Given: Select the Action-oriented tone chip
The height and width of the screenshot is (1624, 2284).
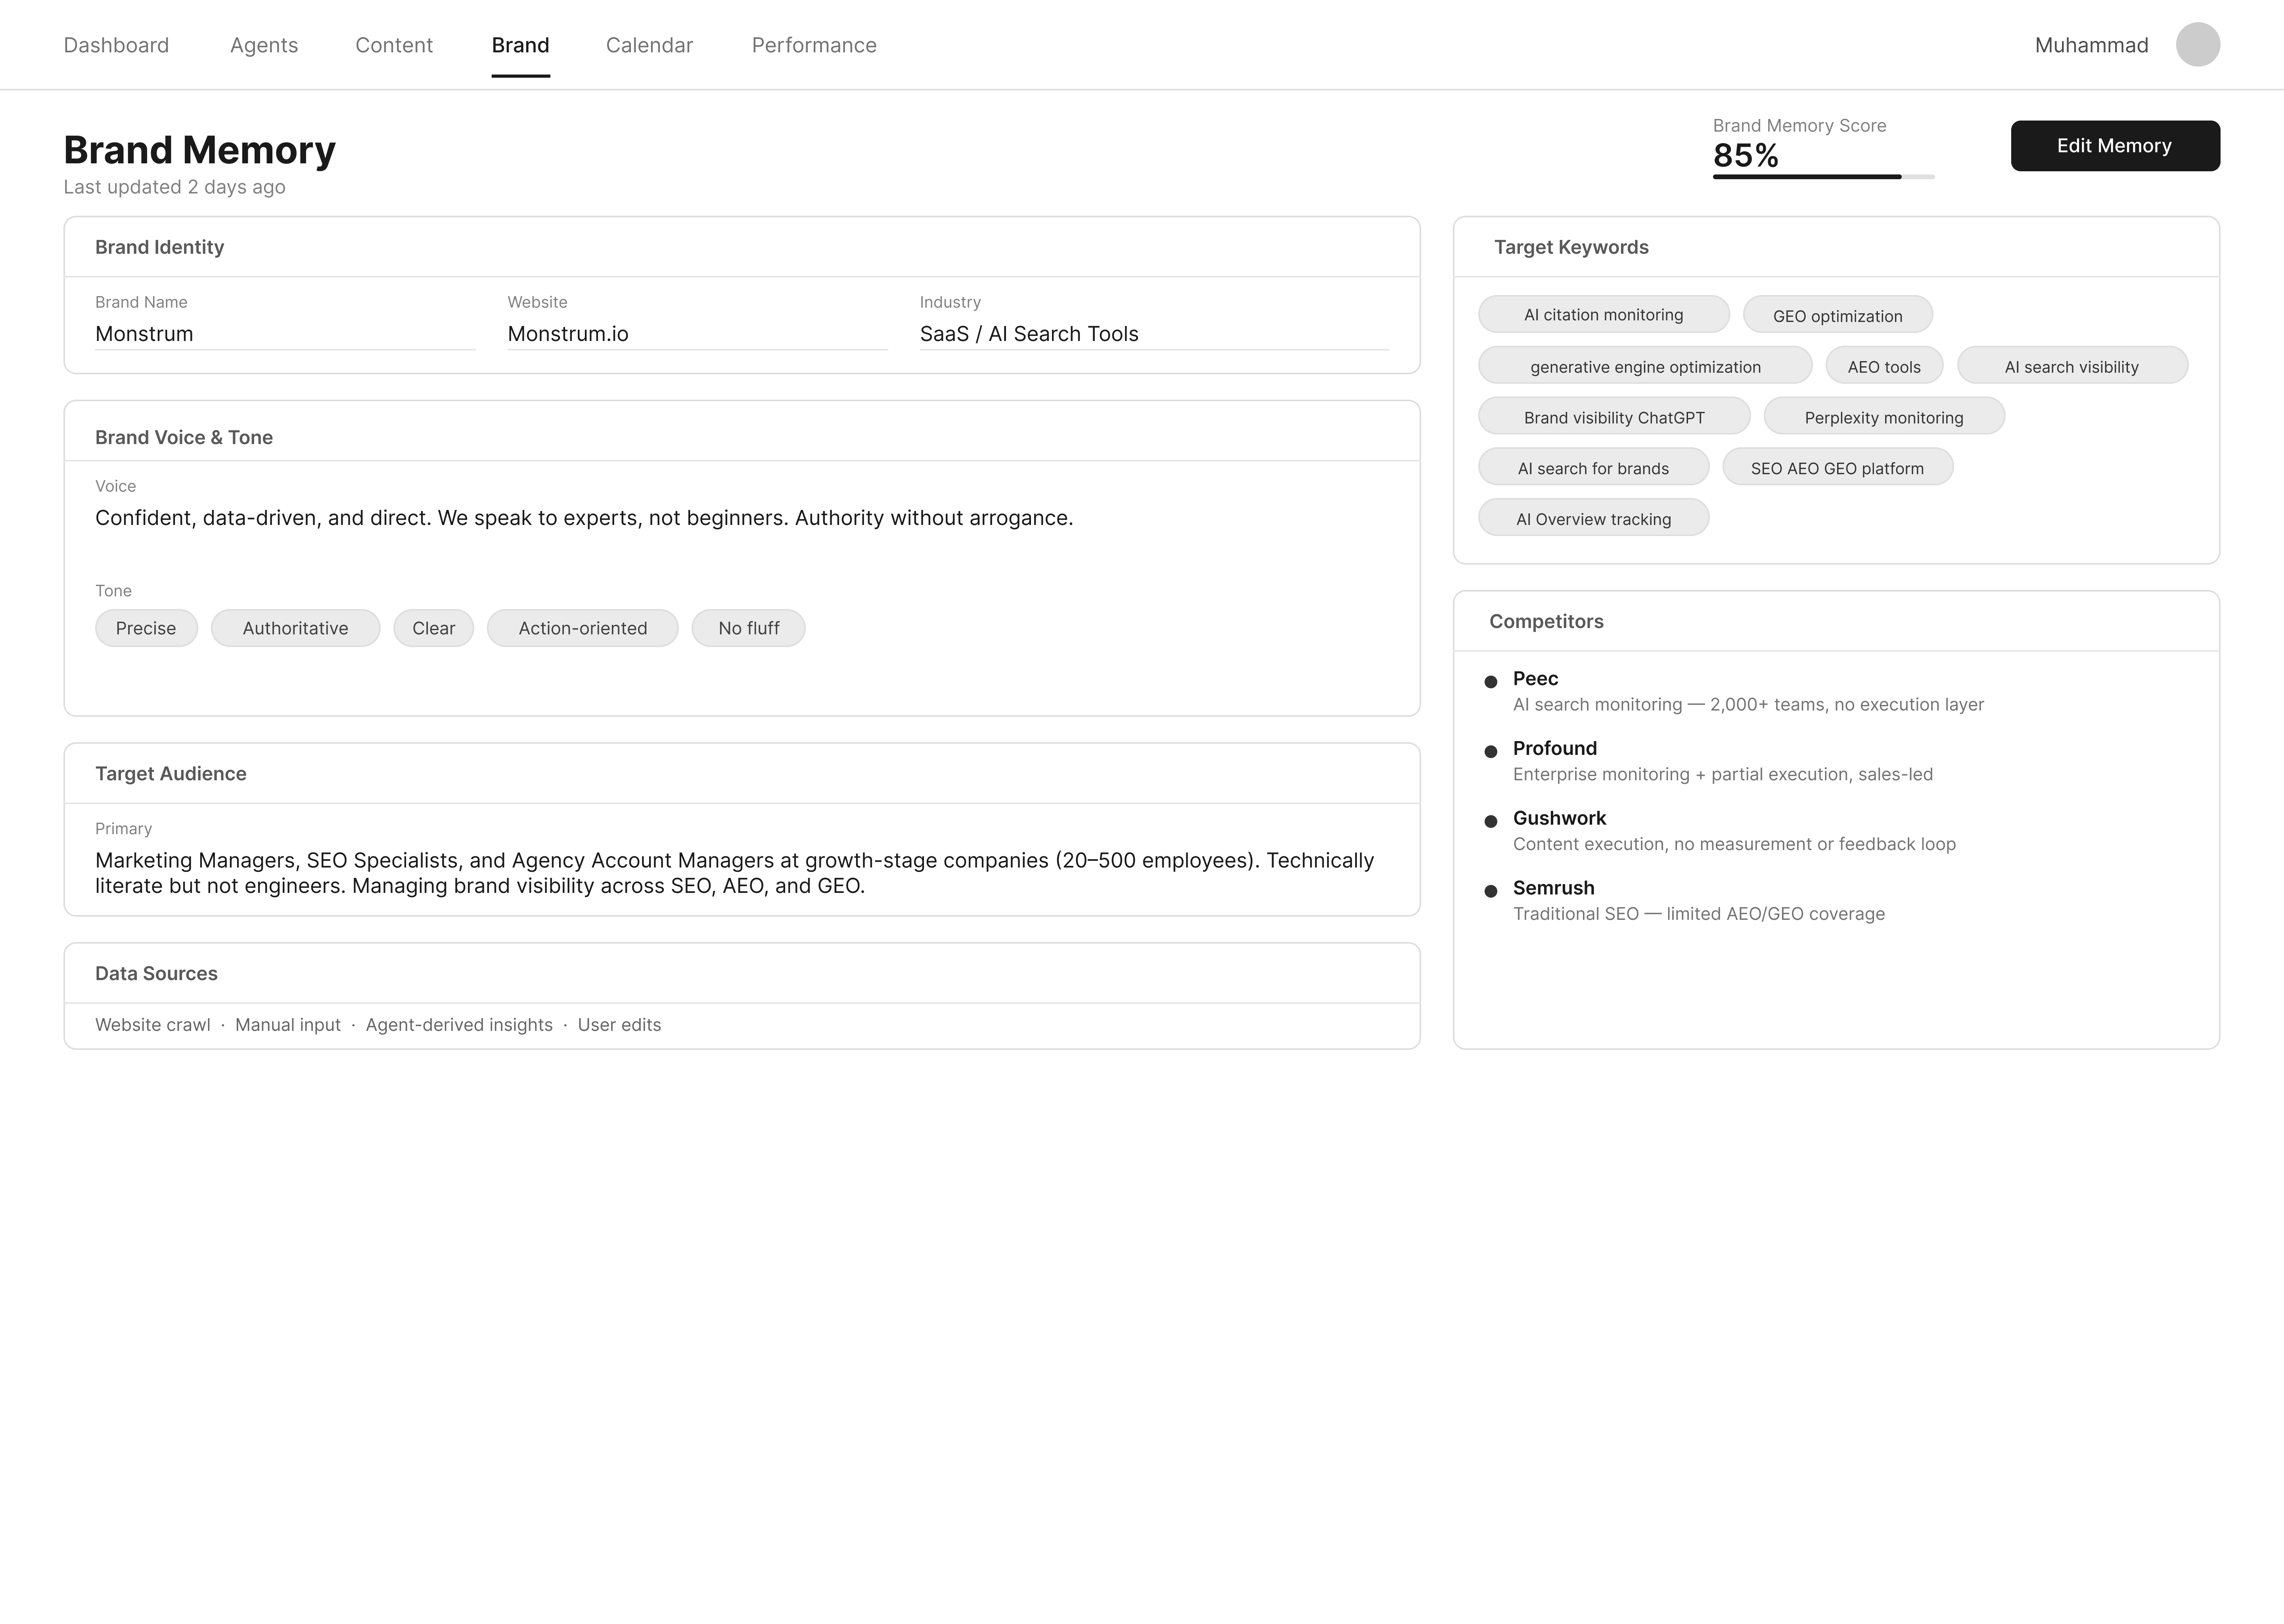Looking at the screenshot, I should click(582, 628).
